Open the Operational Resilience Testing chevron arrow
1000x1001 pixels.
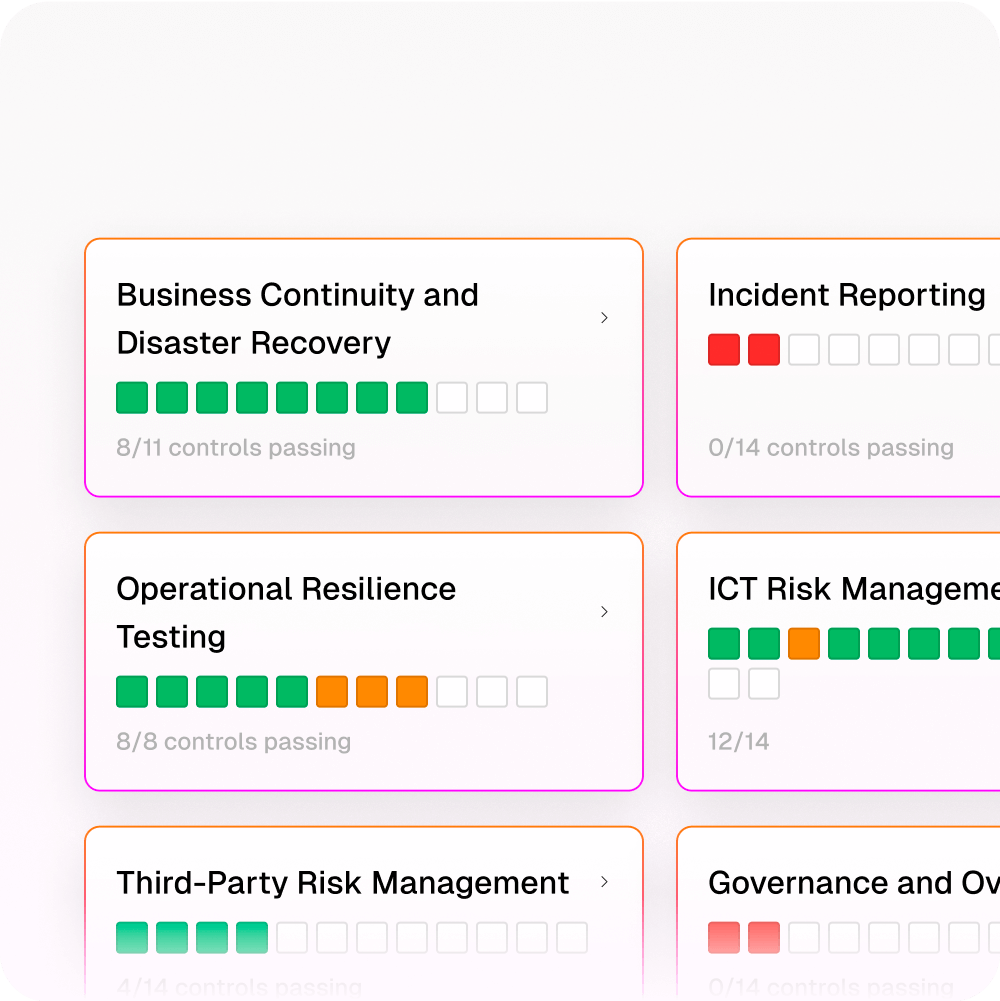click(604, 612)
